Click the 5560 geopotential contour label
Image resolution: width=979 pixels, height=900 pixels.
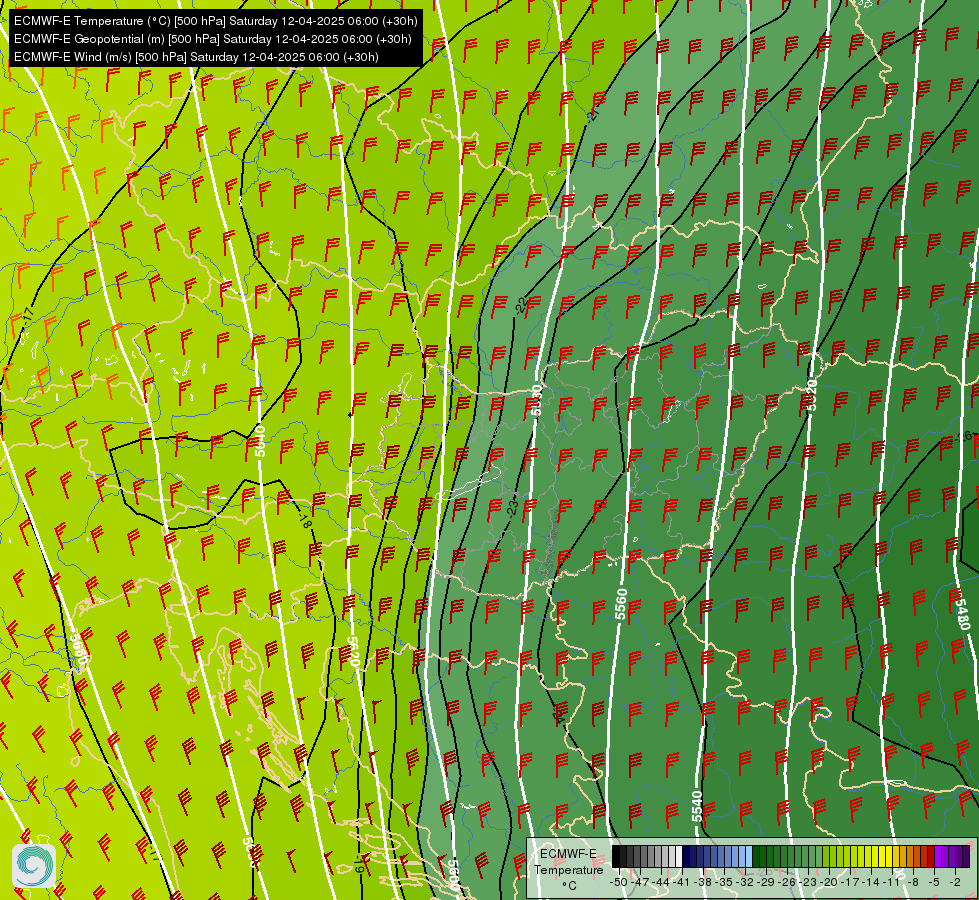pyautogui.click(x=621, y=604)
